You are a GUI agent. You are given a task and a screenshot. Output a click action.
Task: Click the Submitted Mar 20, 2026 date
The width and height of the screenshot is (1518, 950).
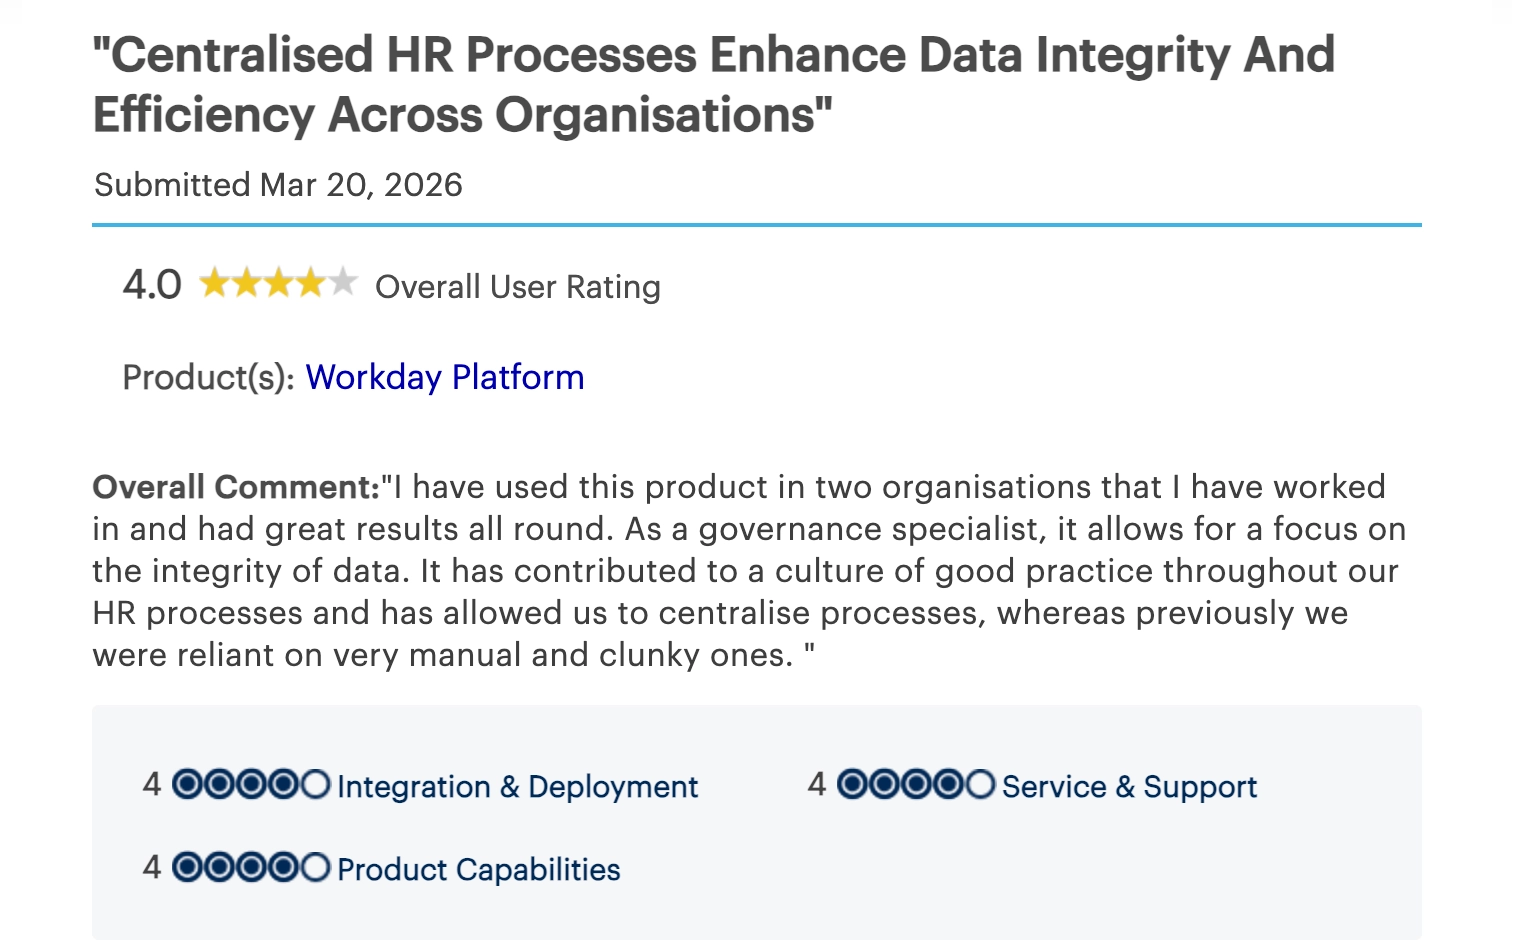(278, 185)
